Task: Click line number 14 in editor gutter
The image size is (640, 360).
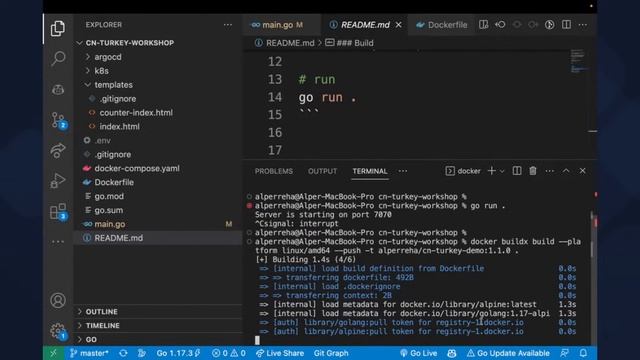Action: tap(275, 97)
